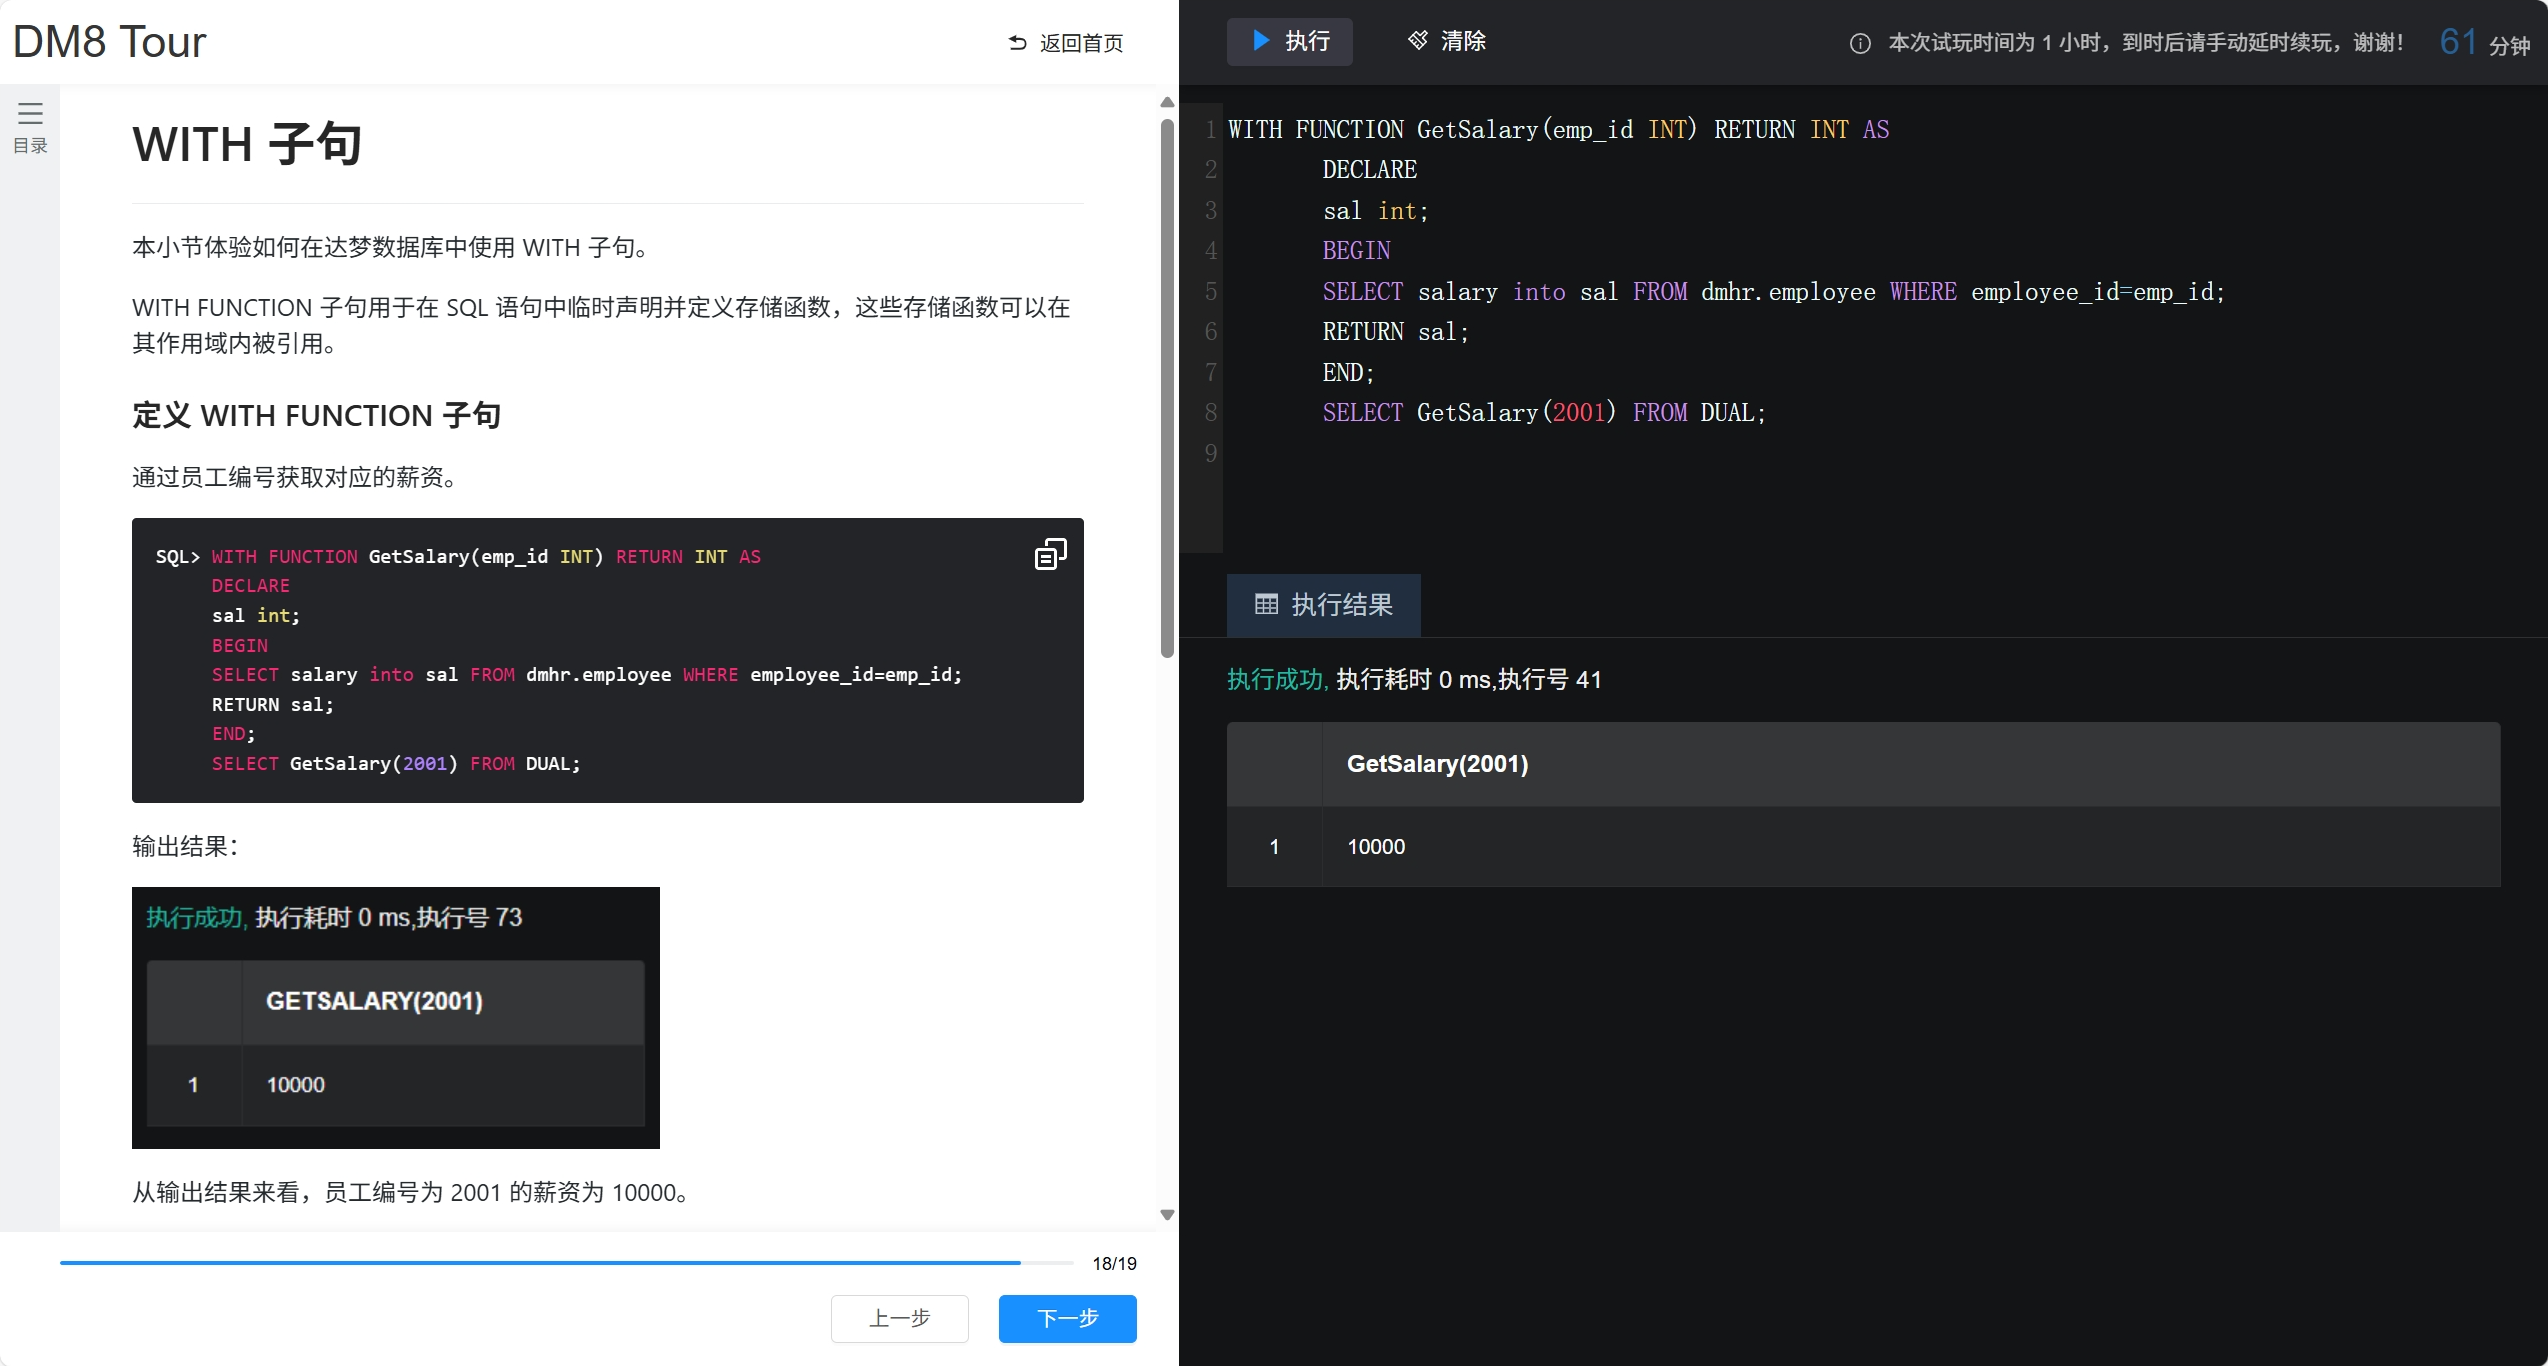This screenshot has width=2548, height=1366.
Task: Click the clear eraser icon
Action: click(x=1418, y=41)
